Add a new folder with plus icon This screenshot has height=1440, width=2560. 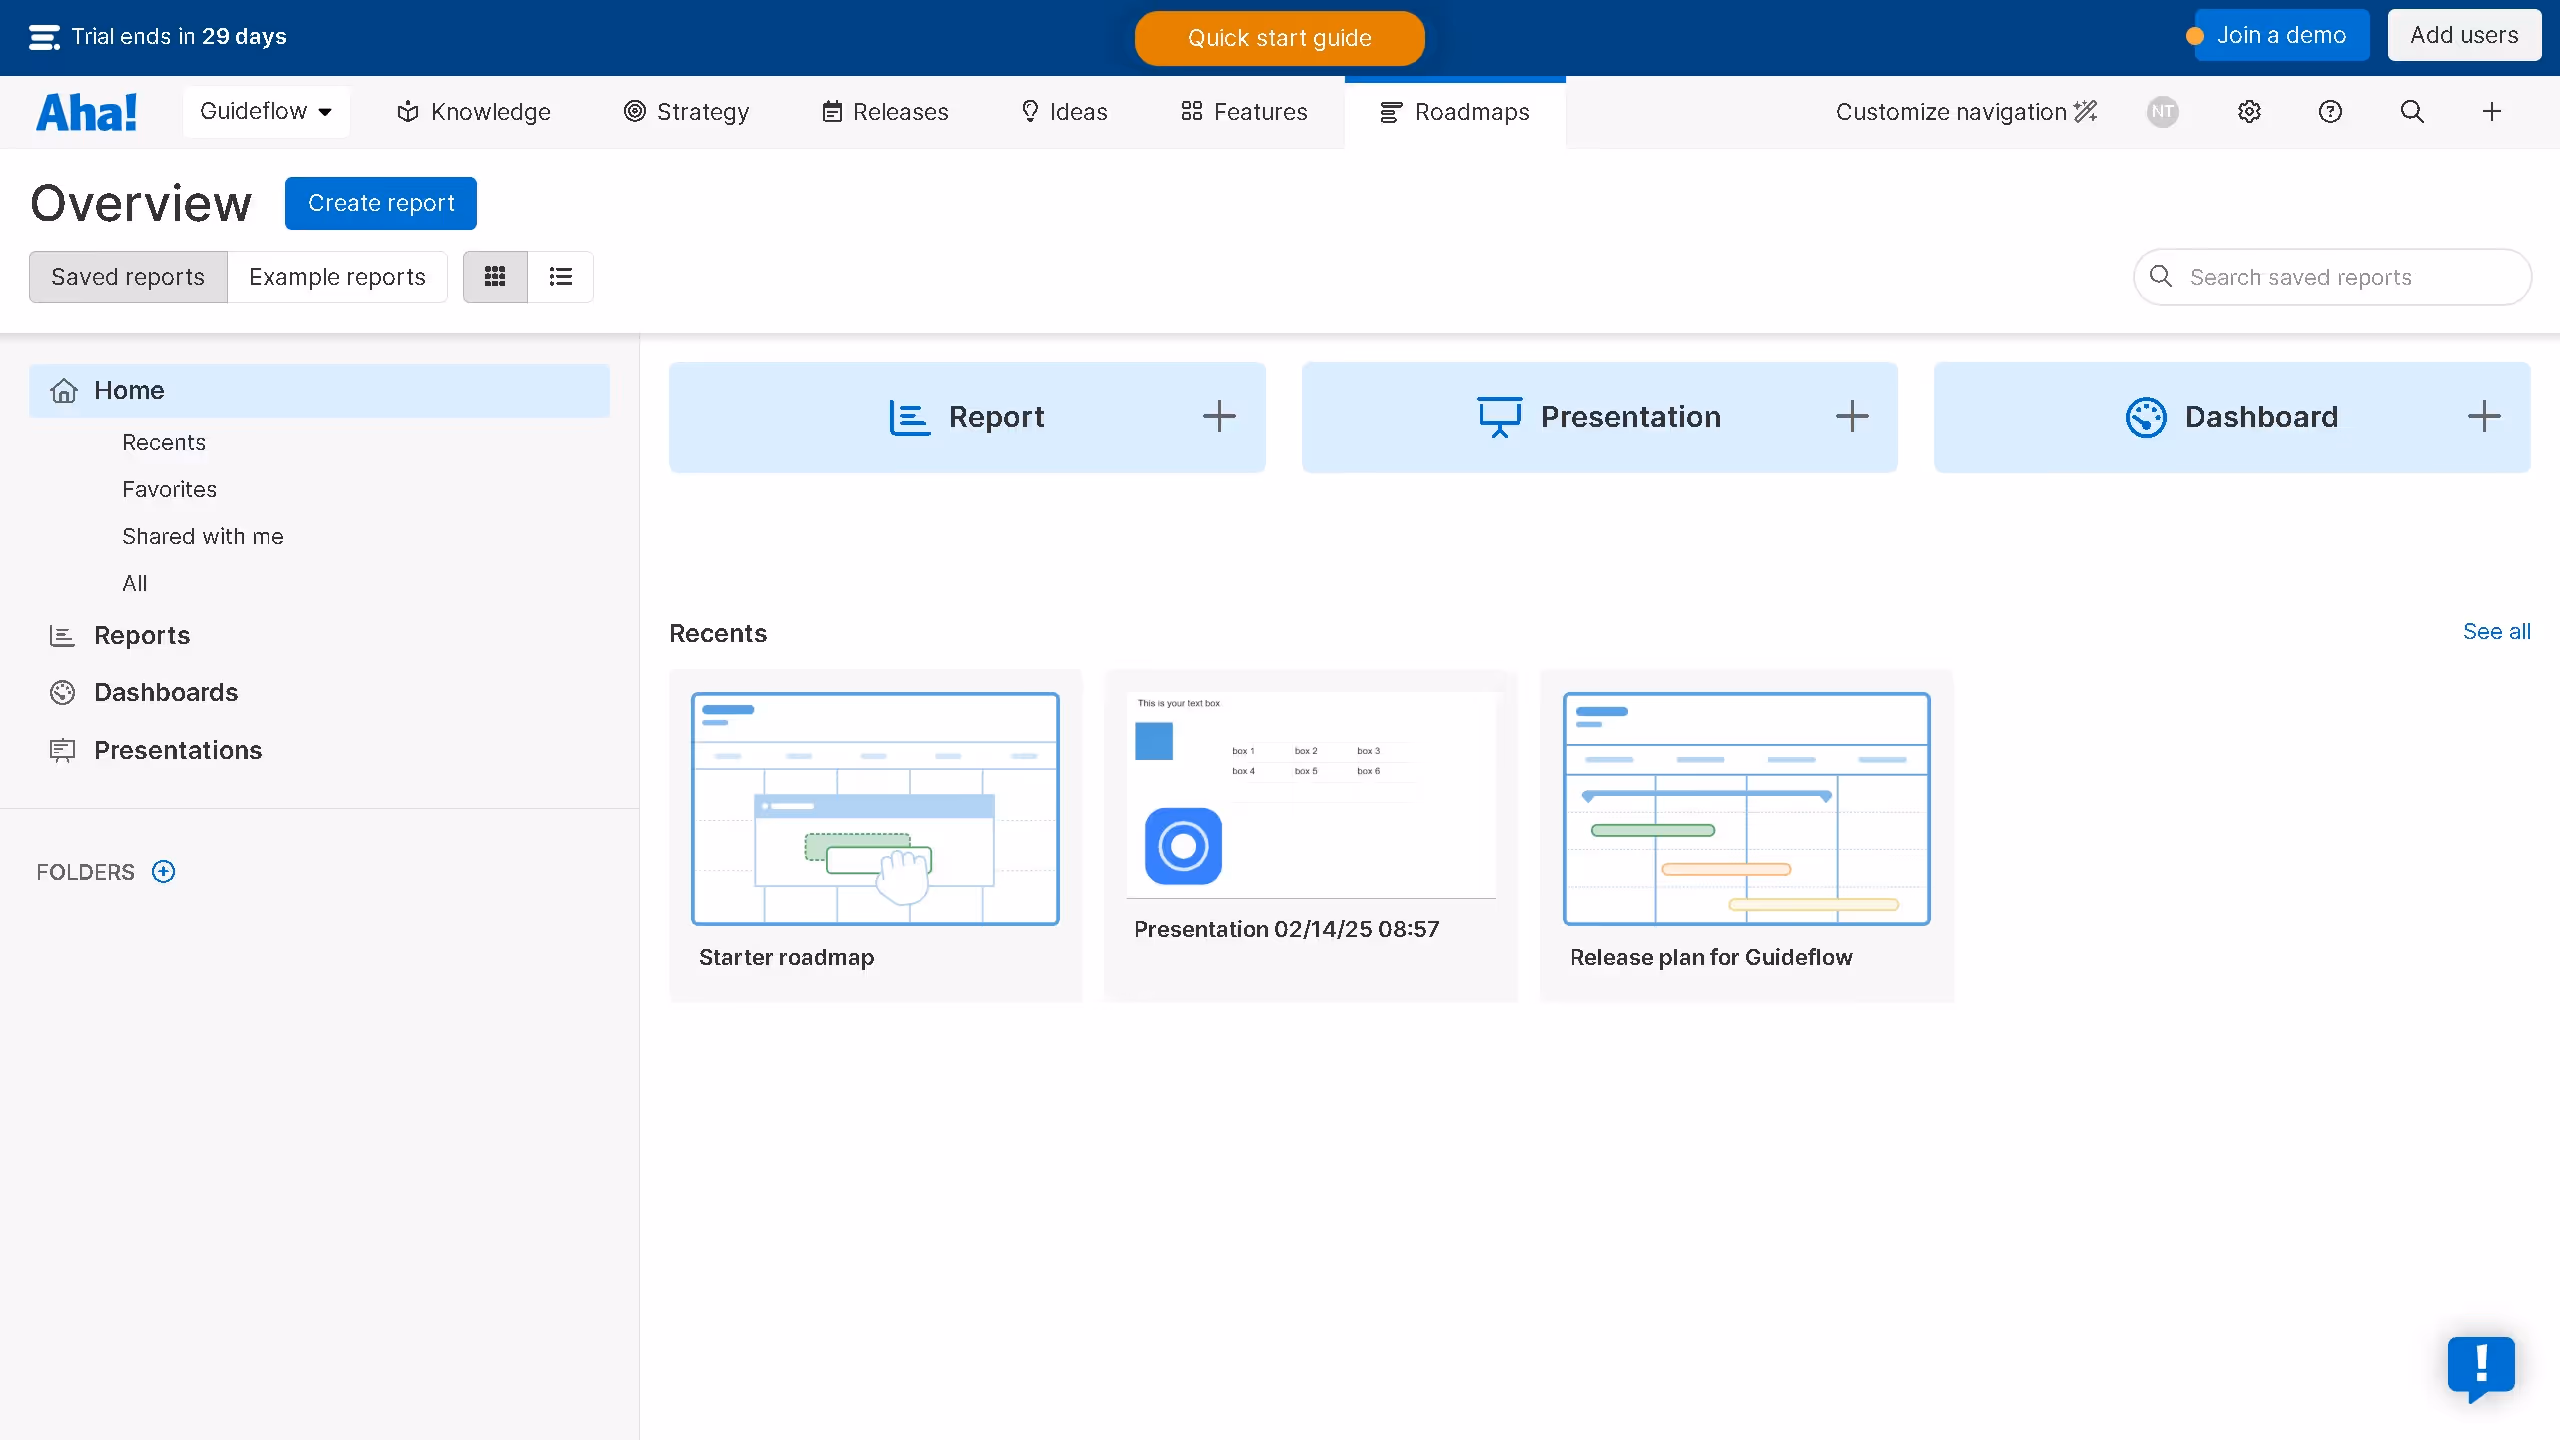(163, 872)
